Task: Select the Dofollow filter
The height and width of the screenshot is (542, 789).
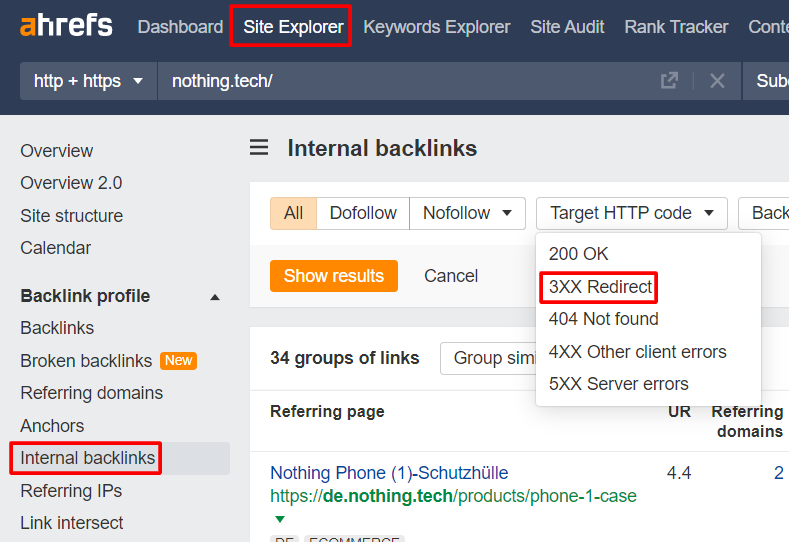Action: (x=363, y=213)
